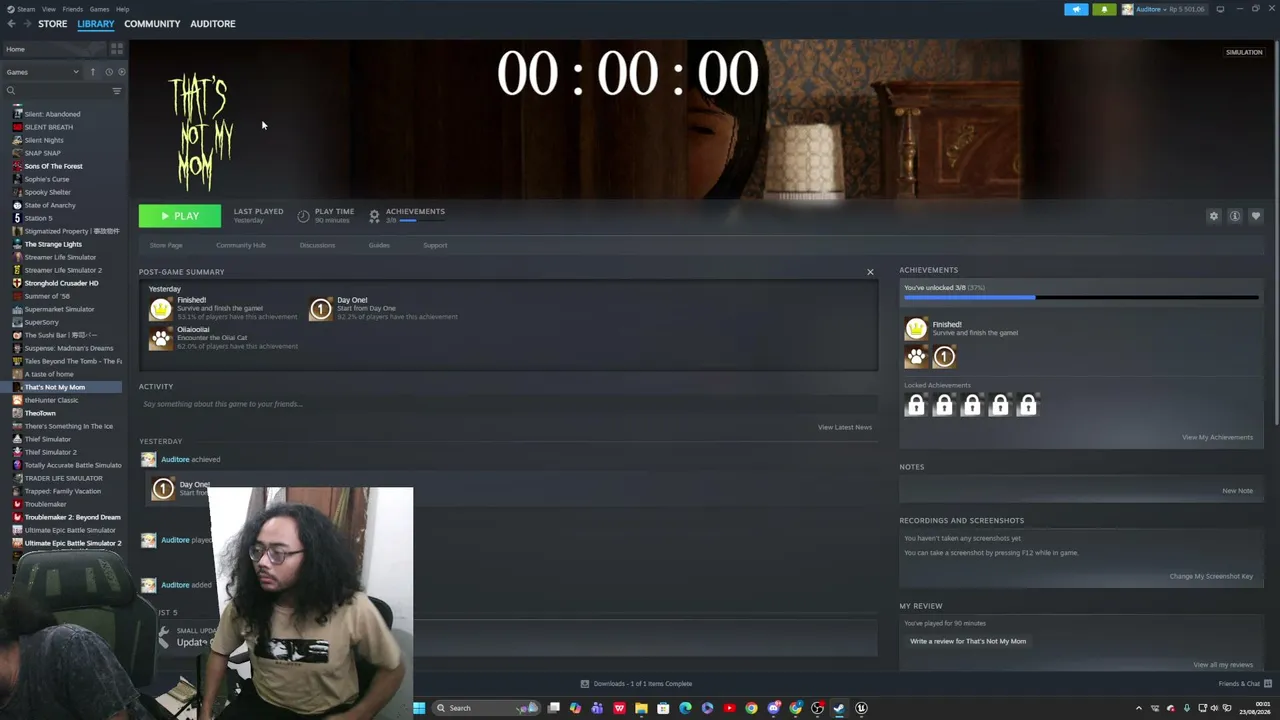Click View all my reviews
This screenshot has width=1280, height=720.
pos(1223,665)
